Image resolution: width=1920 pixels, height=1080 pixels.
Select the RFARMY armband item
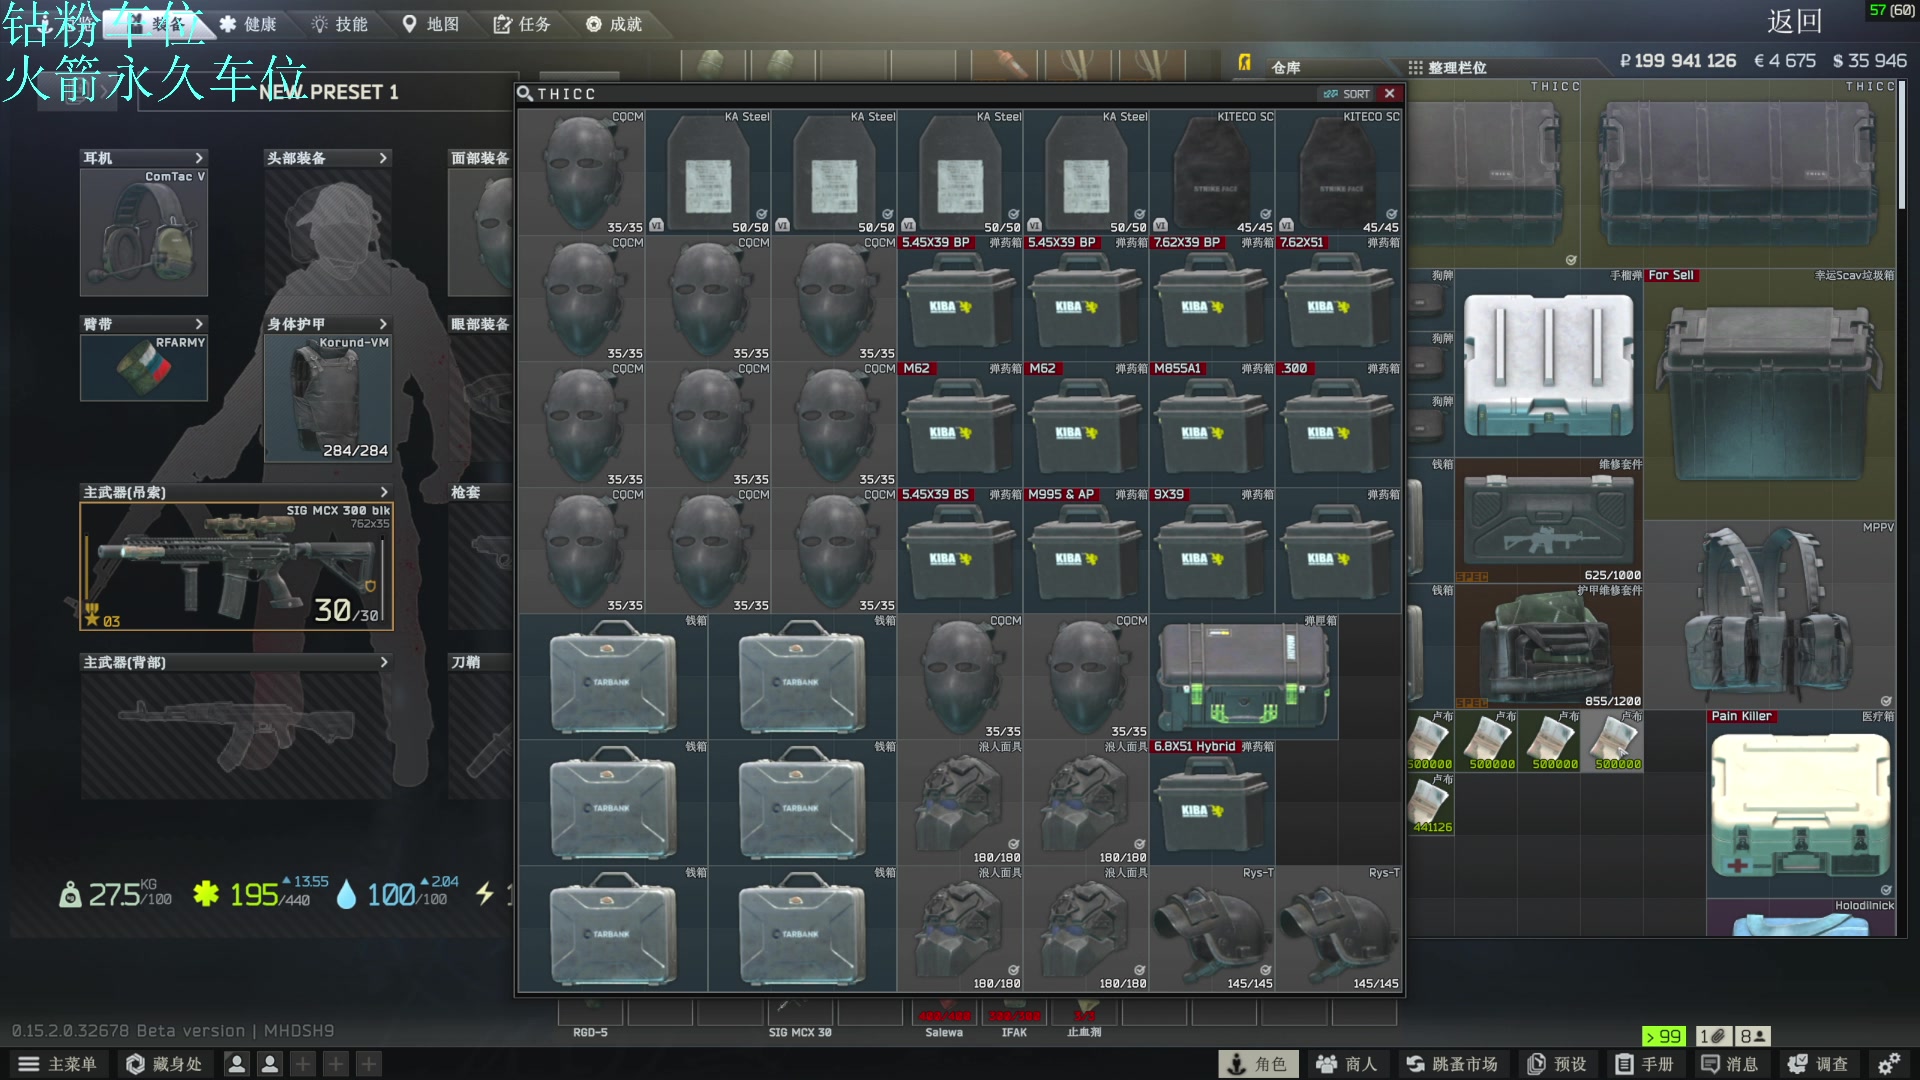(x=144, y=368)
